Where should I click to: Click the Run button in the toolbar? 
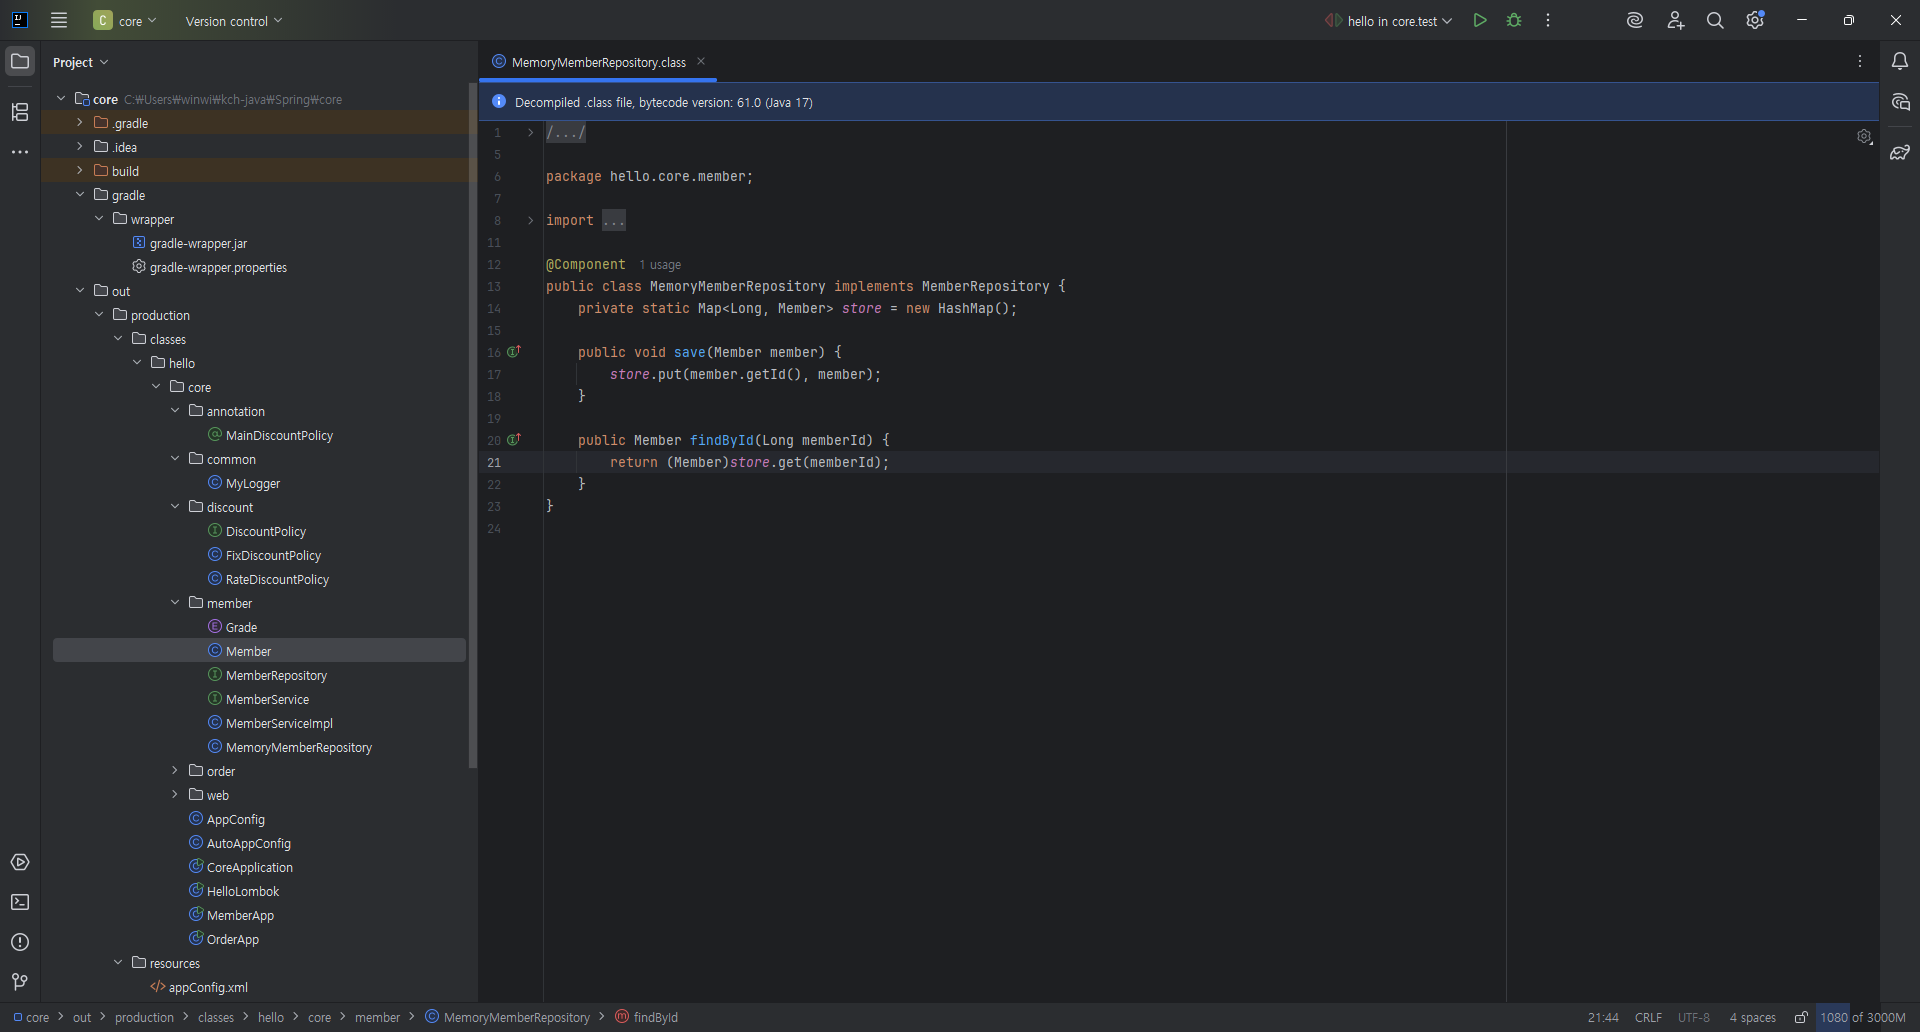pyautogui.click(x=1480, y=20)
